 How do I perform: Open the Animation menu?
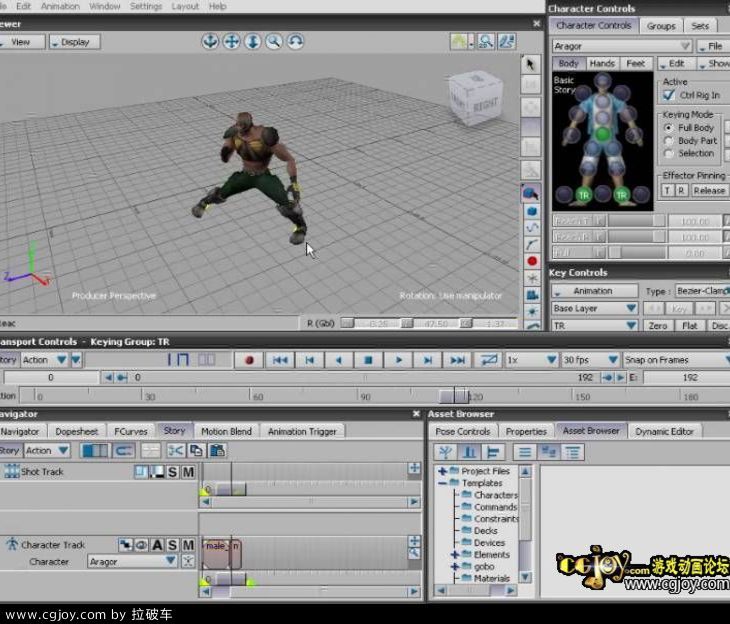coord(60,7)
